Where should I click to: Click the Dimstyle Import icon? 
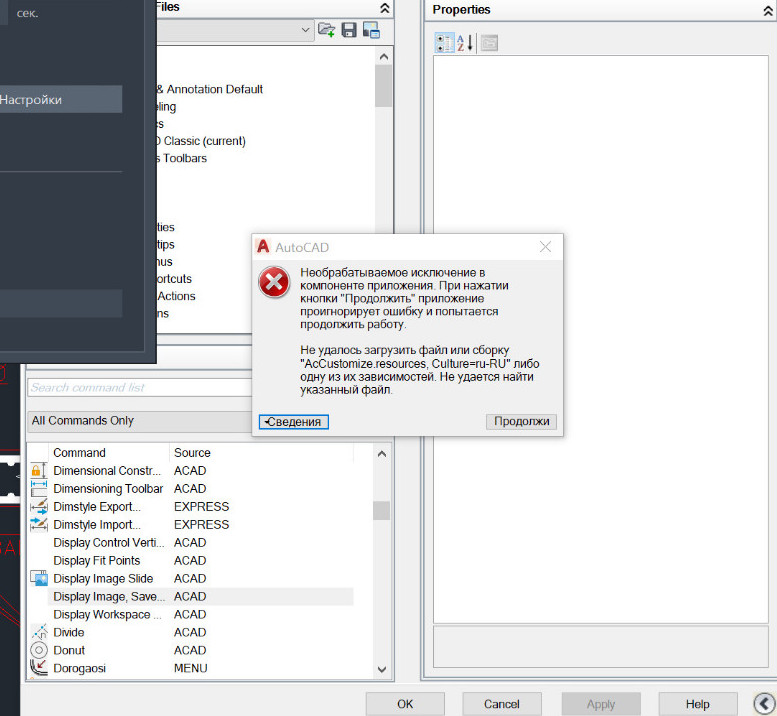39,524
